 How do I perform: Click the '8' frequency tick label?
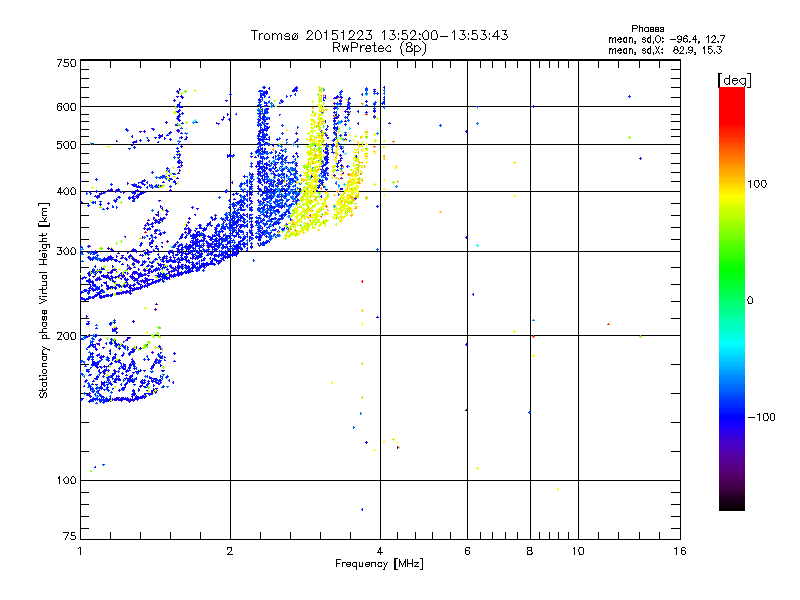[530, 551]
